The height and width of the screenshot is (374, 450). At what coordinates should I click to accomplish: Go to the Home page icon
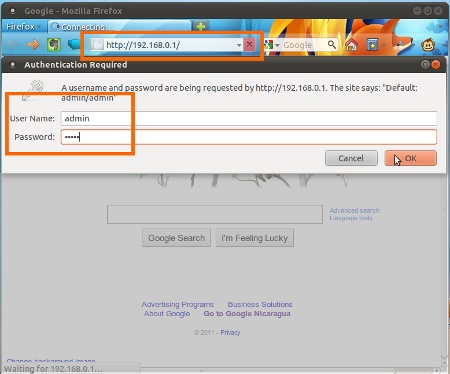(351, 44)
